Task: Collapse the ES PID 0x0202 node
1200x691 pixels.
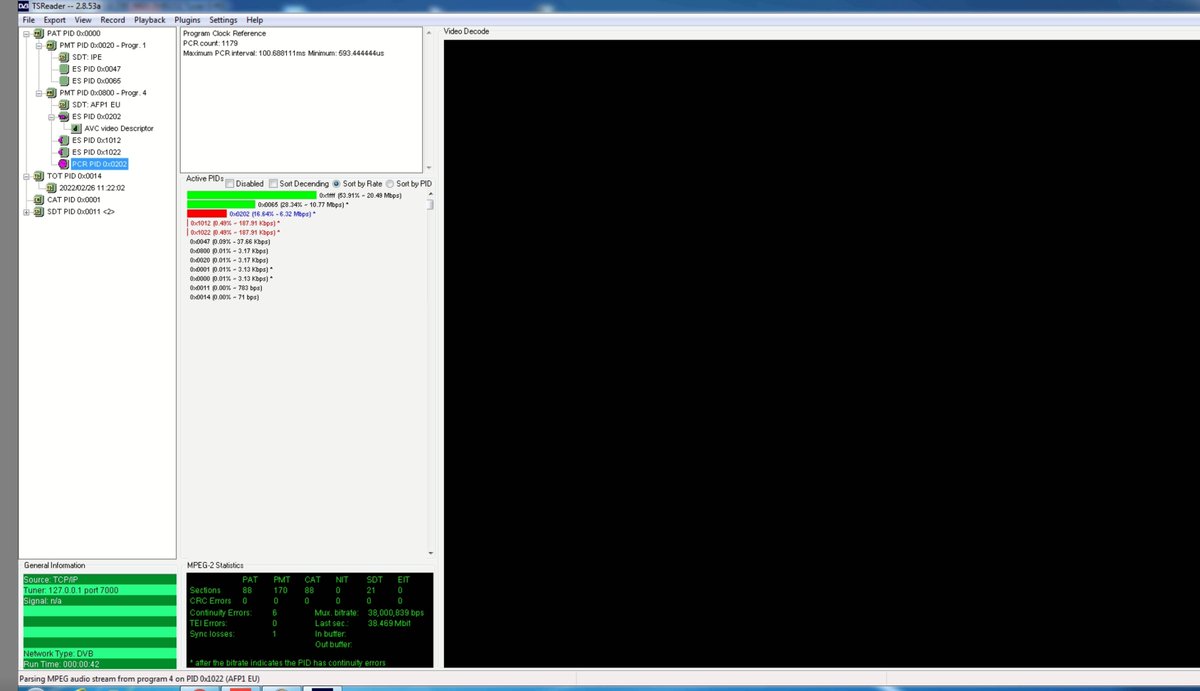Action: 52,116
